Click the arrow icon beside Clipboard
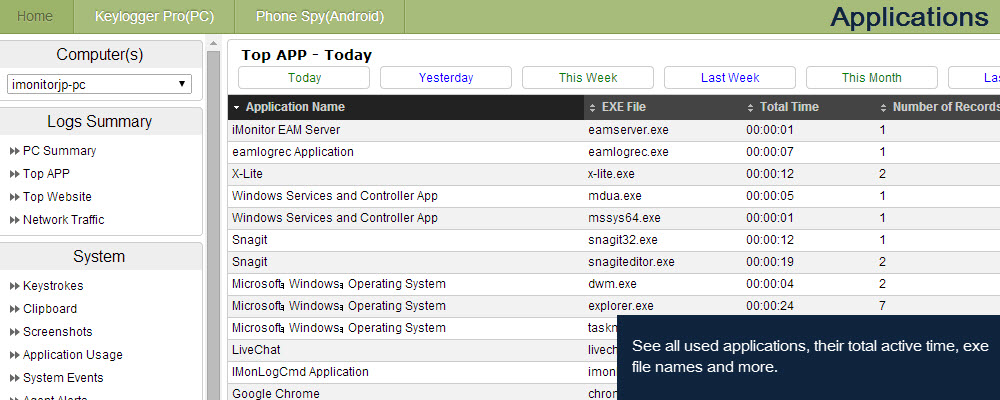This screenshot has height=400, width=1000. point(15,309)
